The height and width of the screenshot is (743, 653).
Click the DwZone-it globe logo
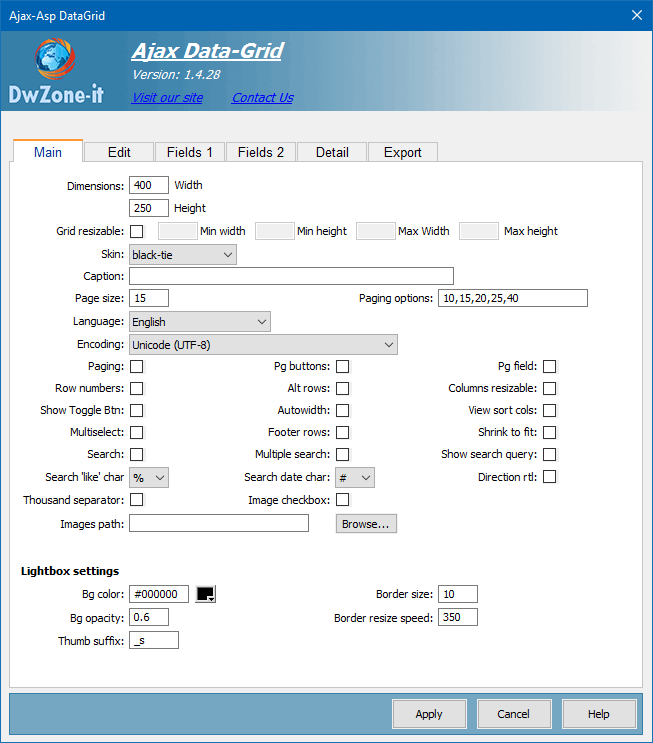click(x=54, y=59)
